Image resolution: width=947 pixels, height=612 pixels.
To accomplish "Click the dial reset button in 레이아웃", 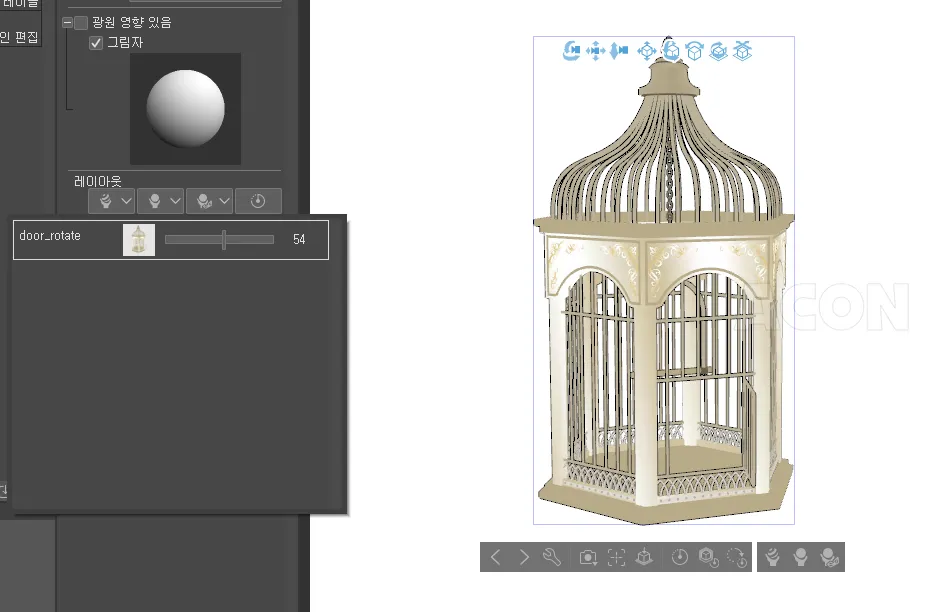I will coord(258,201).
